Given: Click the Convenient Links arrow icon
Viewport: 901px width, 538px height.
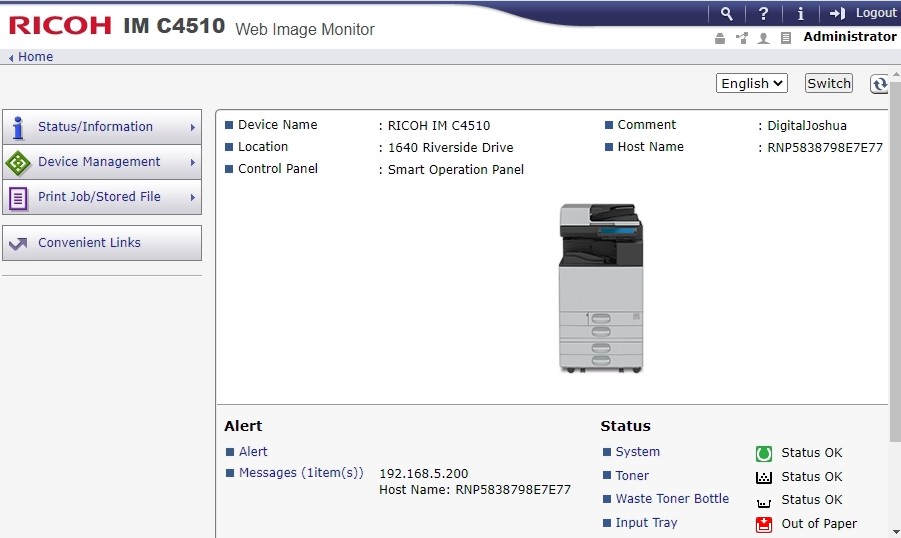Looking at the screenshot, I should pos(18,244).
